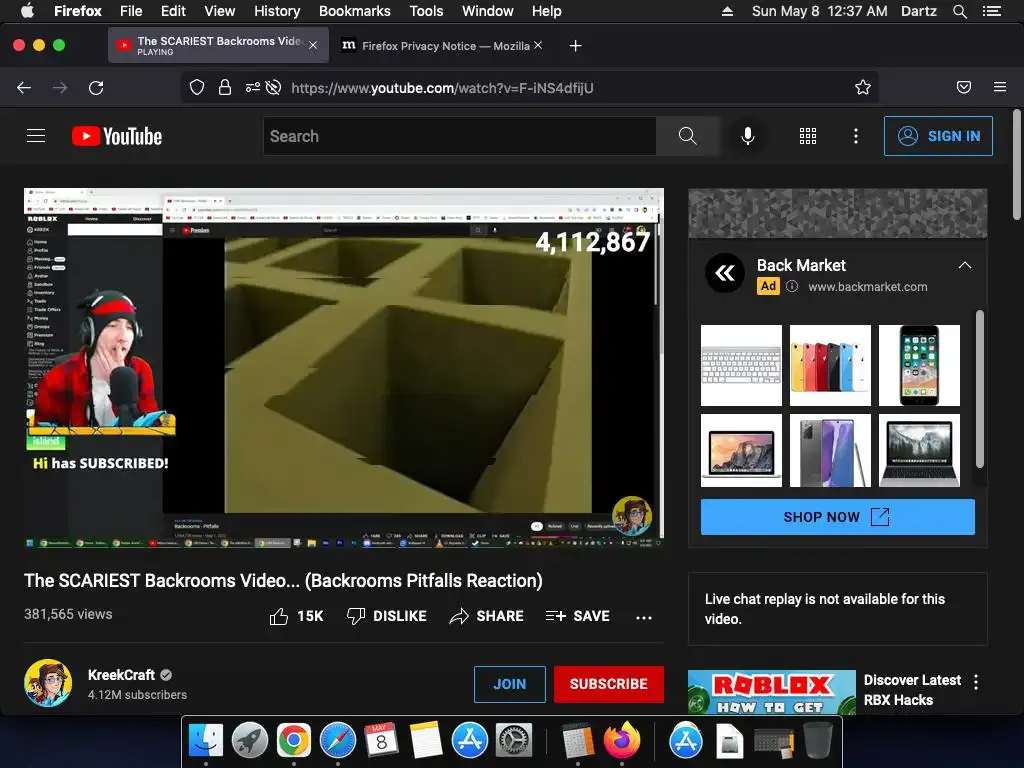Viewport: 1024px width, 768px height.
Task: Click the SIGN IN button
Action: point(938,136)
